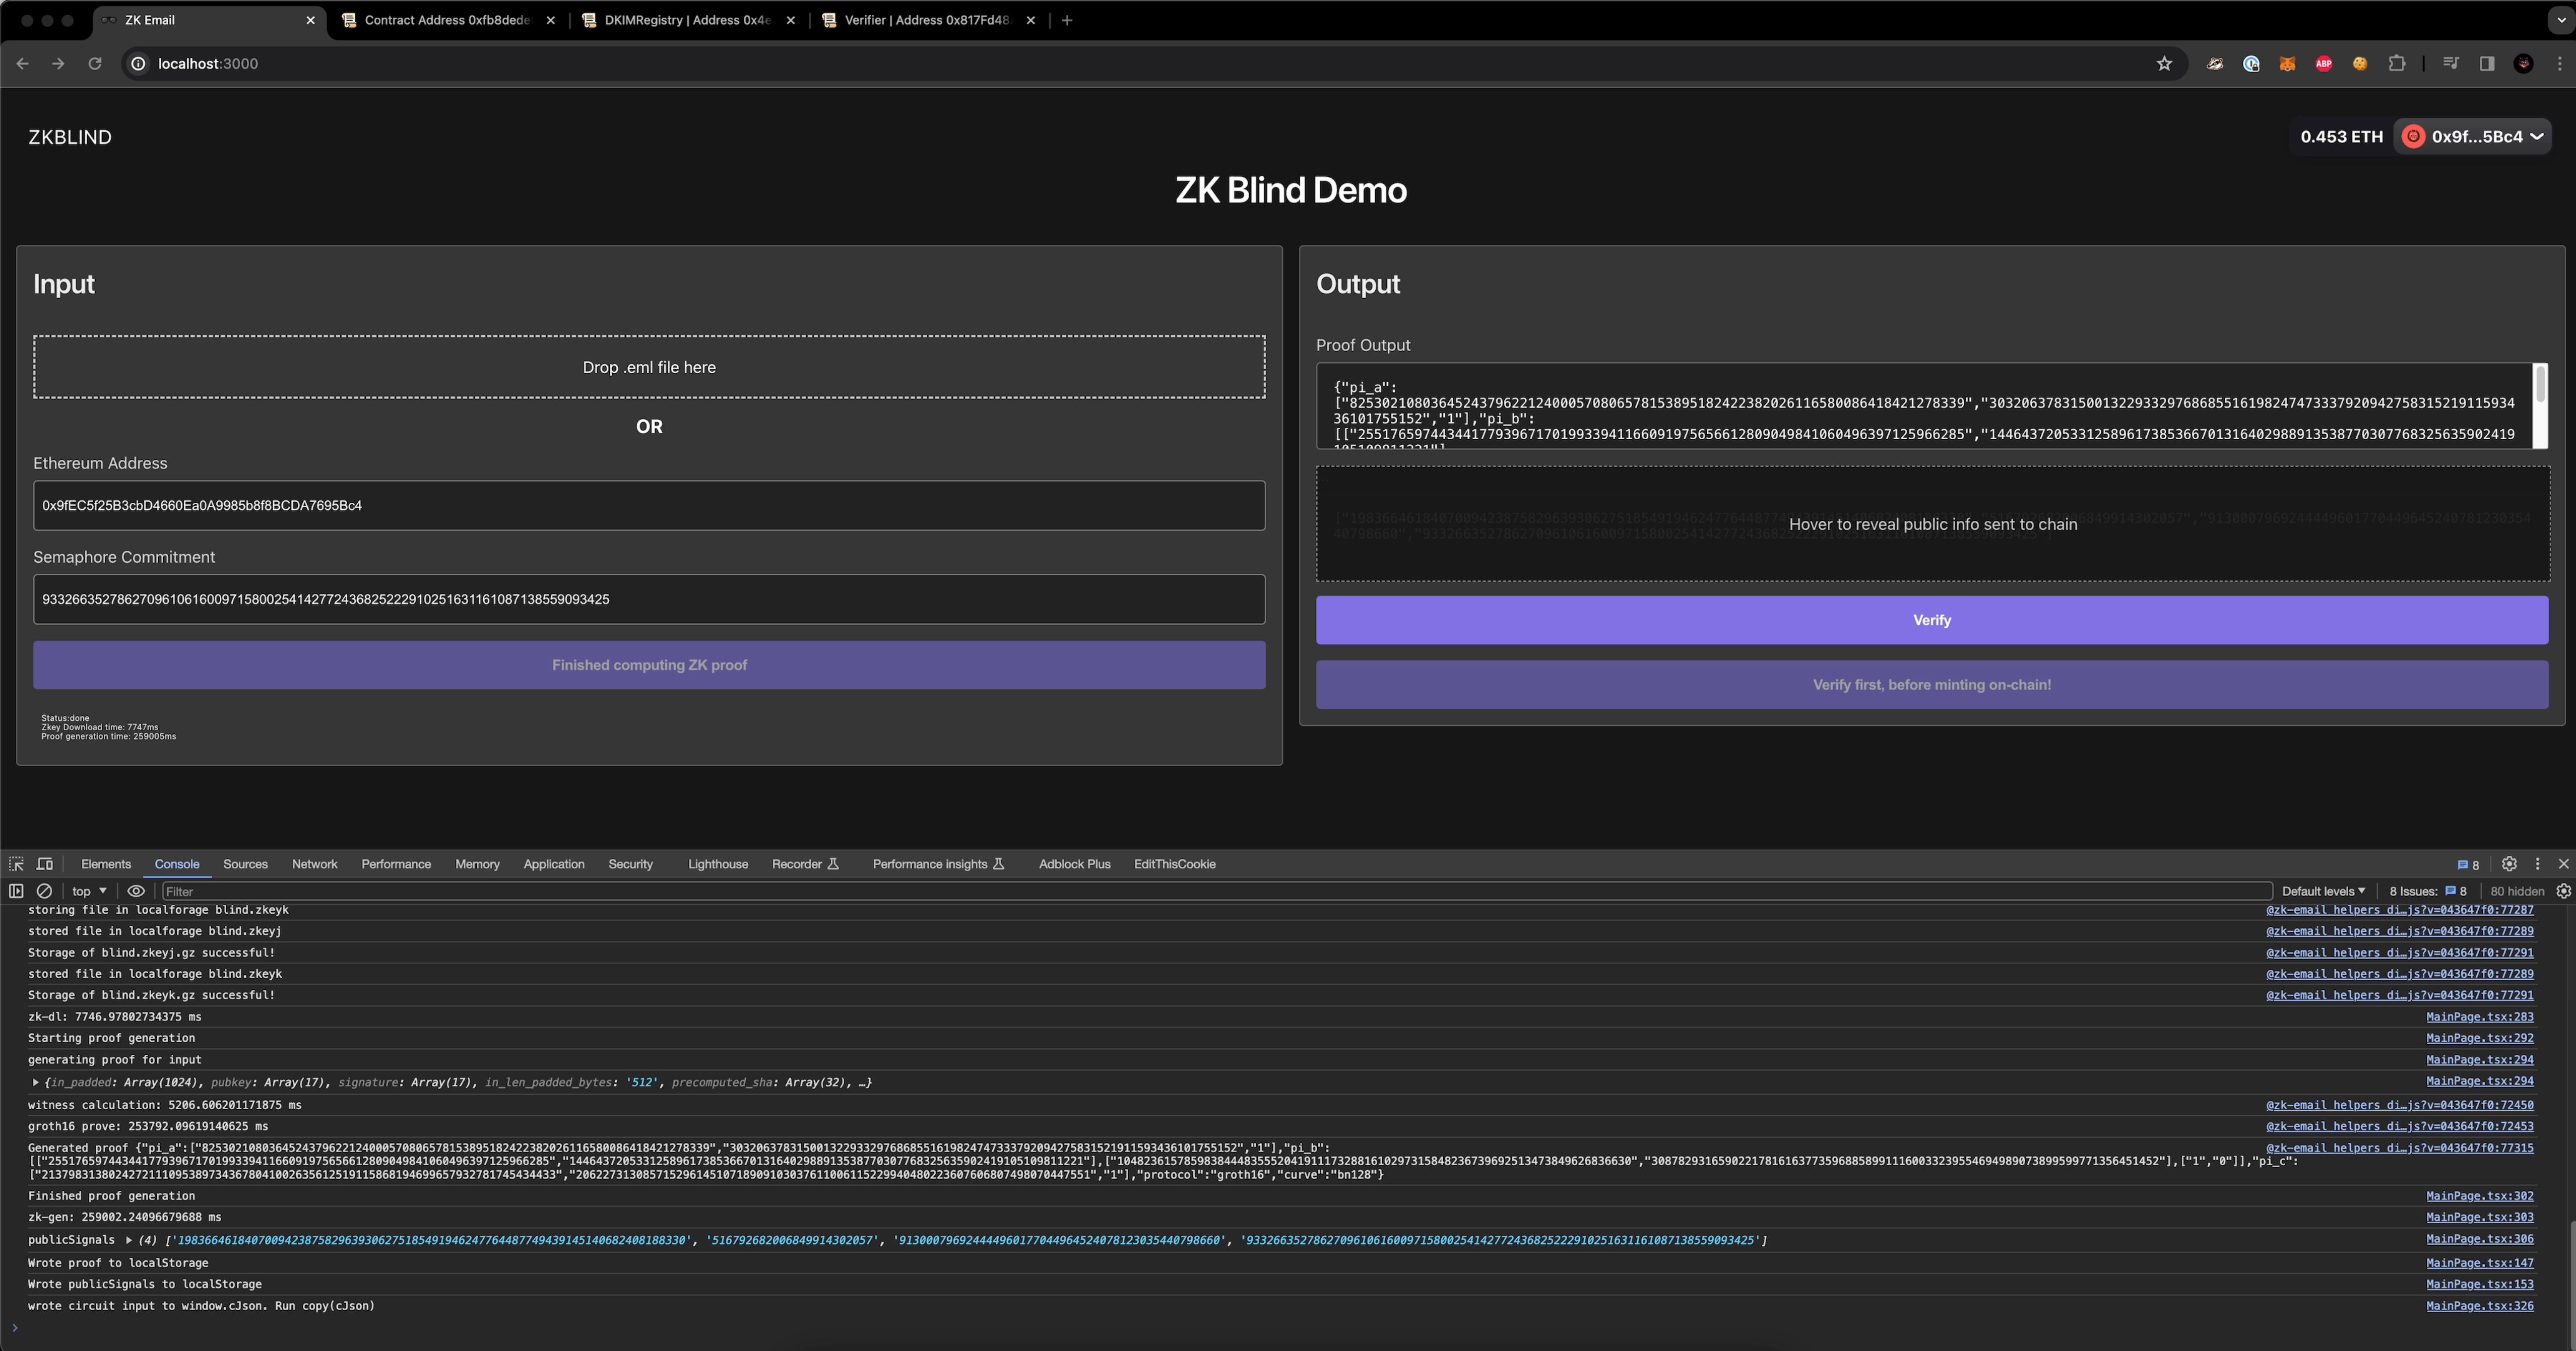Toggle the browser side panel
Screen dimensions: 2576x1351
click(2487, 63)
